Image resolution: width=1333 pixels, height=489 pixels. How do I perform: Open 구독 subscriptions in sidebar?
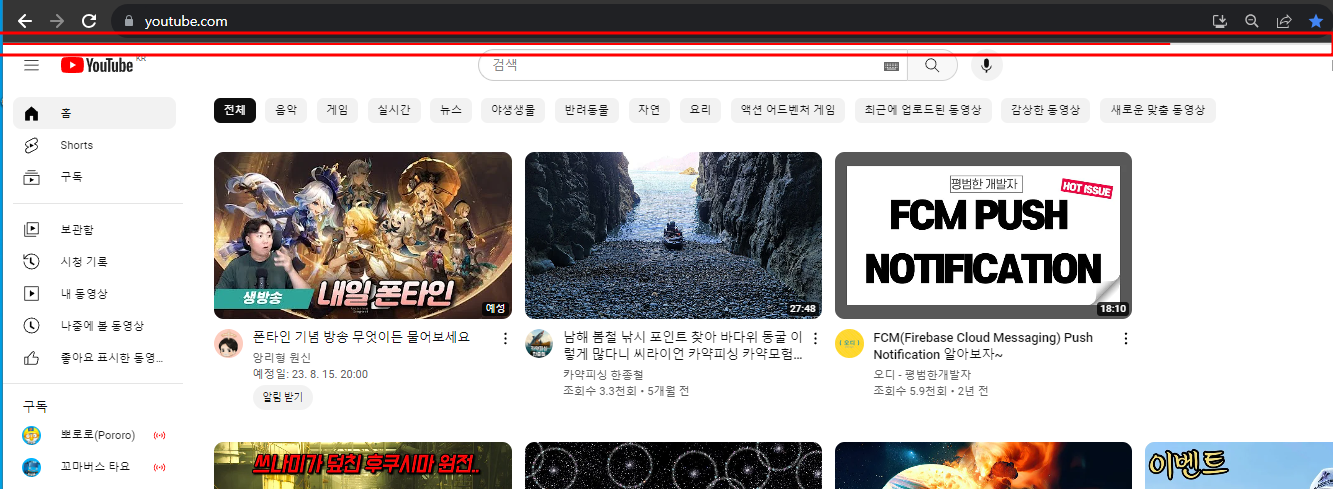[x=94, y=177]
